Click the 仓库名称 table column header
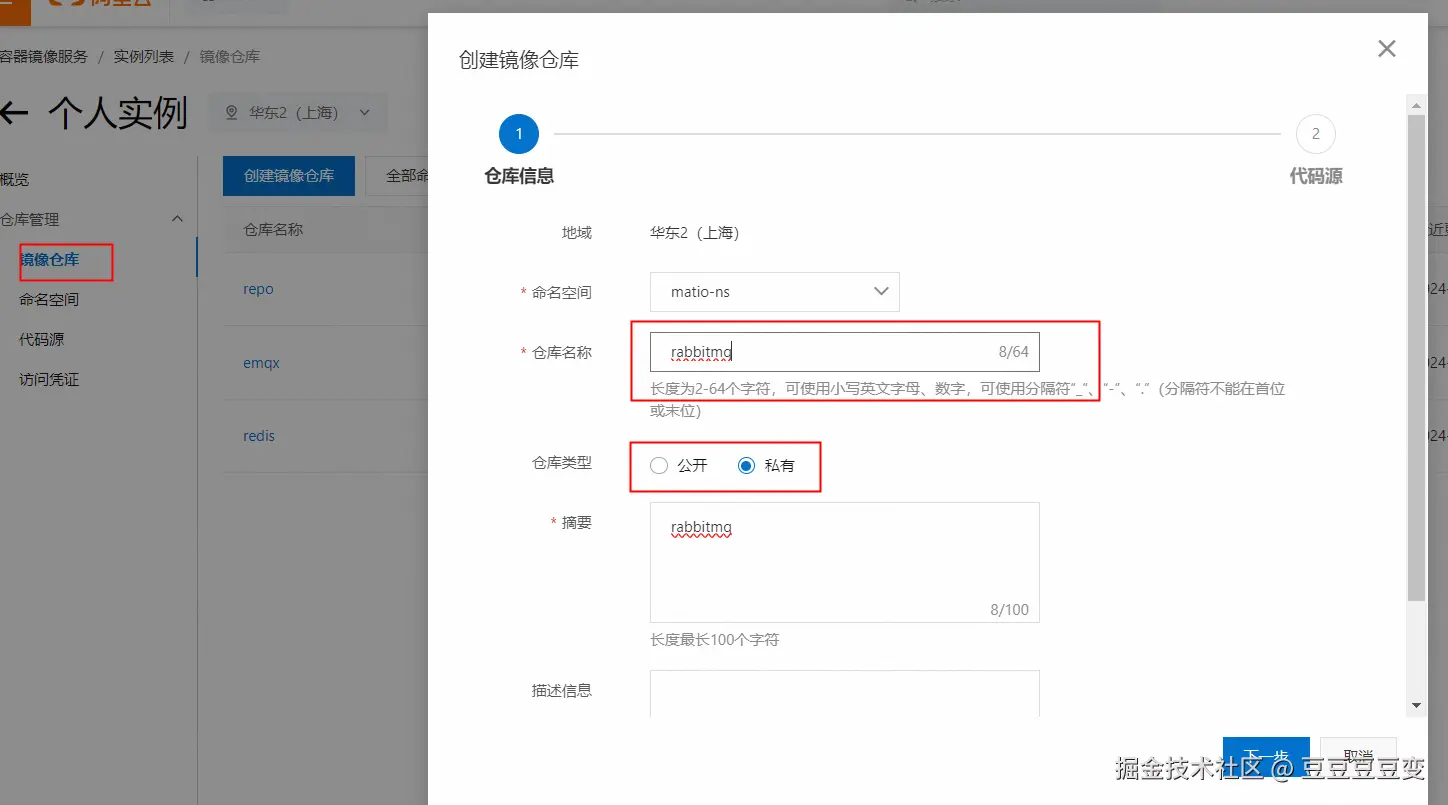Viewport: 1448px width, 805px height. click(x=273, y=229)
